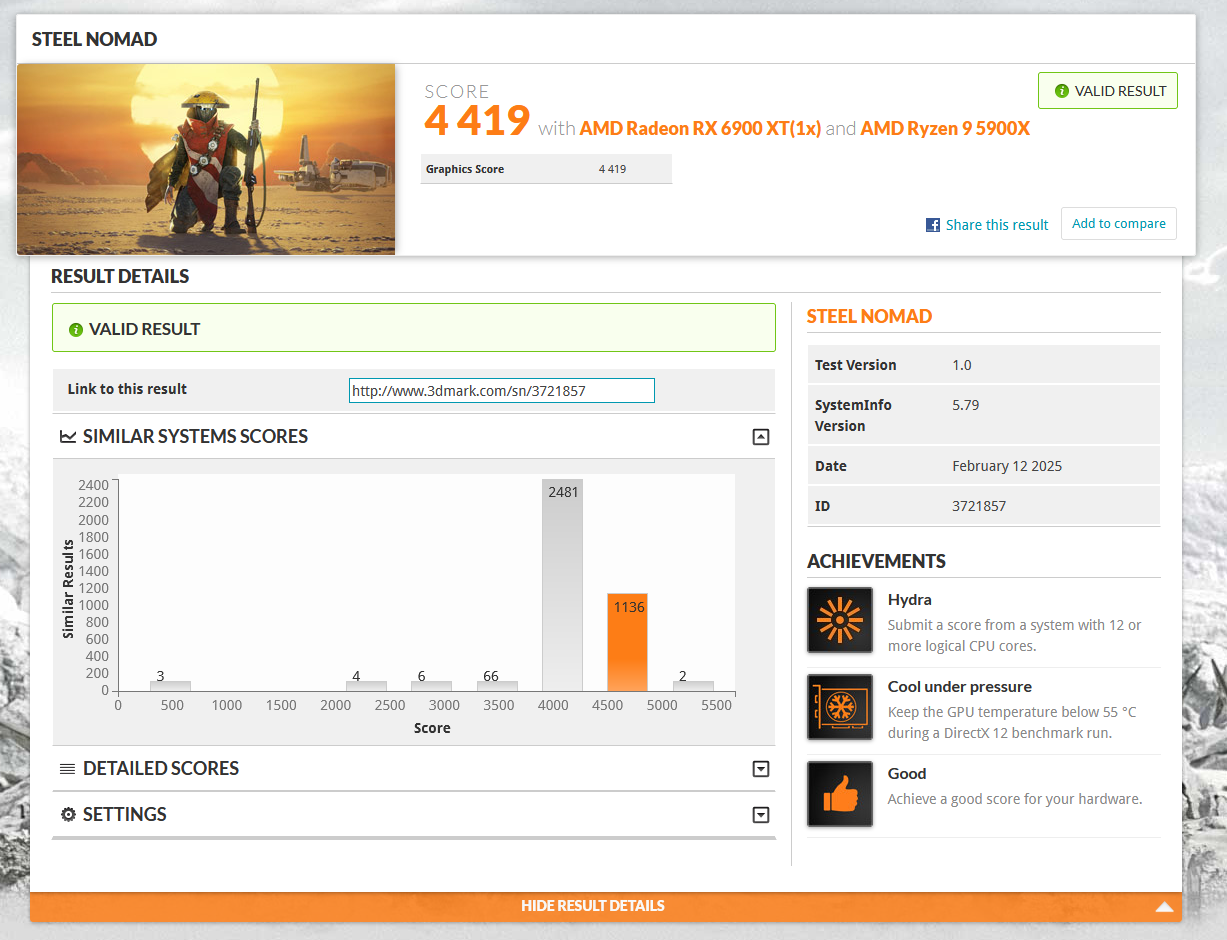Click the chart bar labeled 3
The width and height of the screenshot is (1227, 940).
[x=170, y=686]
